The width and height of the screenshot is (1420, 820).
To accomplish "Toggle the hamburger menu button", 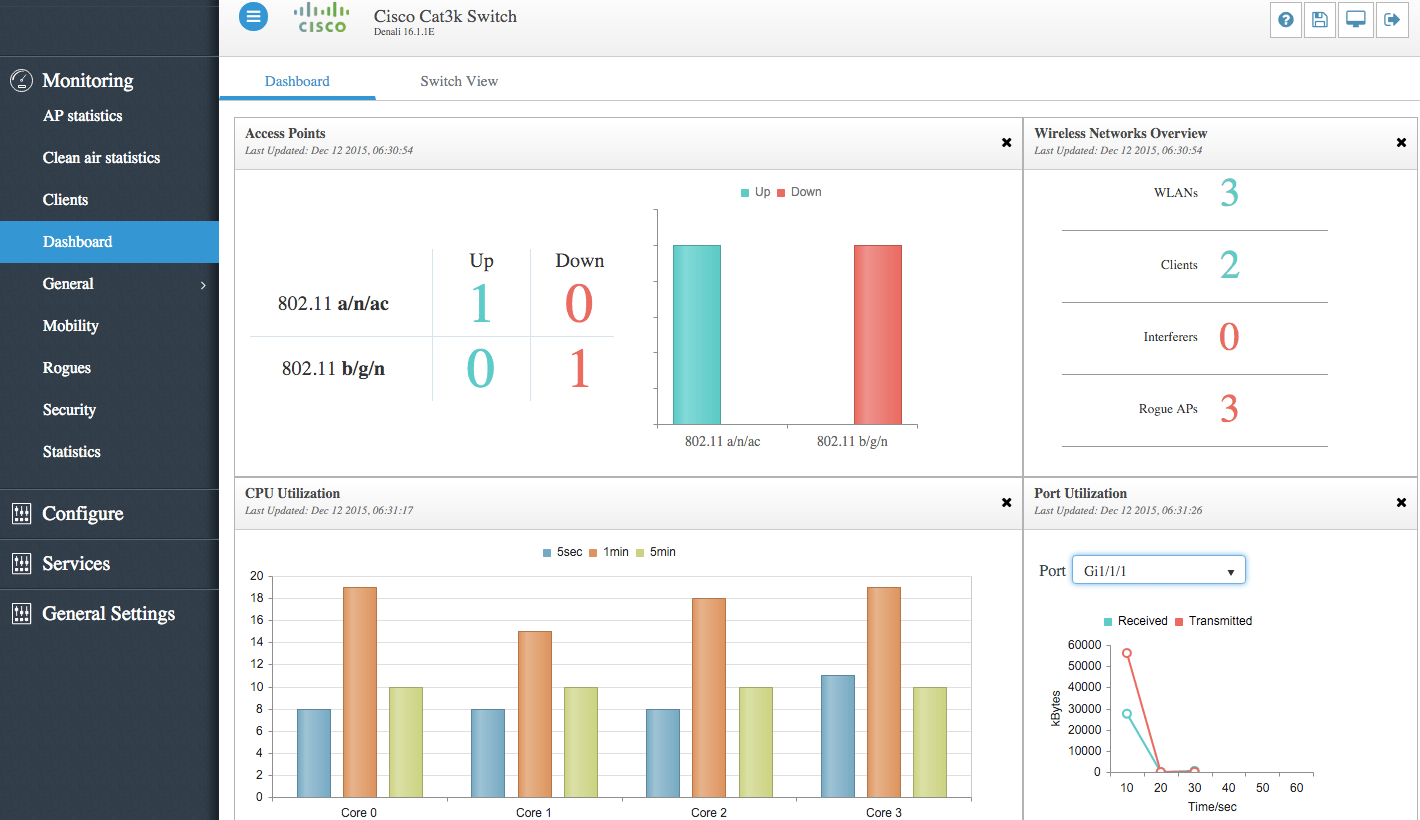I will (253, 16).
